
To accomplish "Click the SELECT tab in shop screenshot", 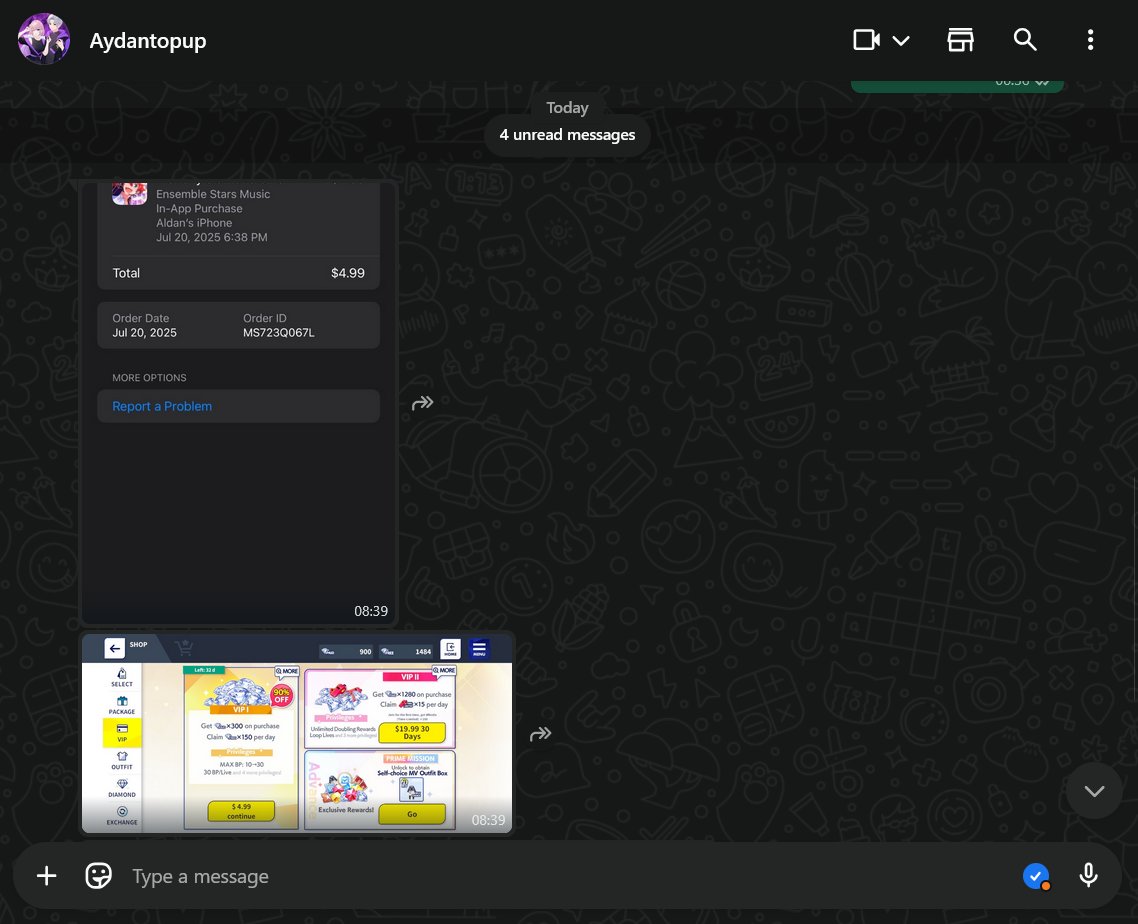I will coord(122,677).
